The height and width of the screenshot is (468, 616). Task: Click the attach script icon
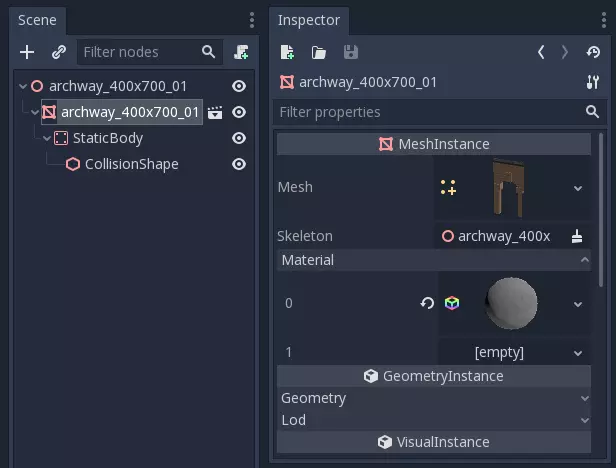tap(240, 52)
